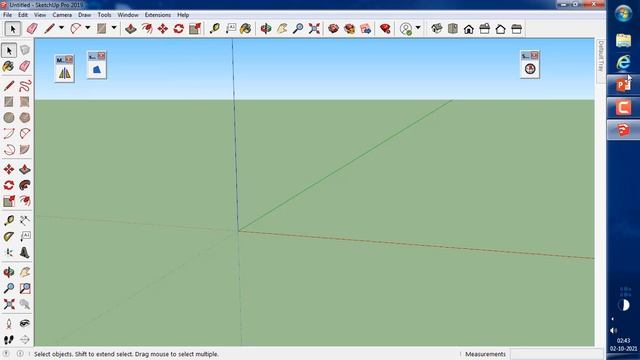Viewport: 640px width, 360px height.
Task: Open the File Explorer folder taskbar icon
Action: [623, 40]
